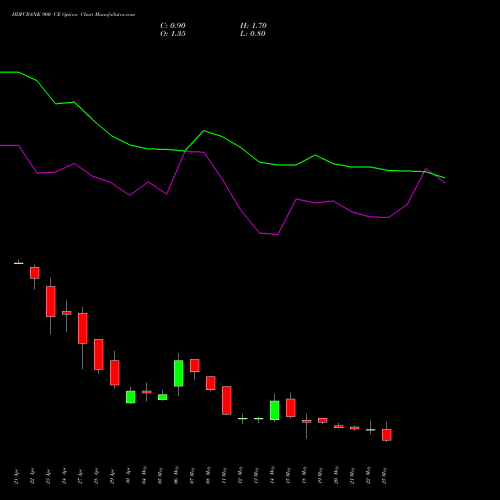This screenshot has width=500, height=500.
Task: Click the red candlestick for 15 May
Action: (x=291, y=408)
